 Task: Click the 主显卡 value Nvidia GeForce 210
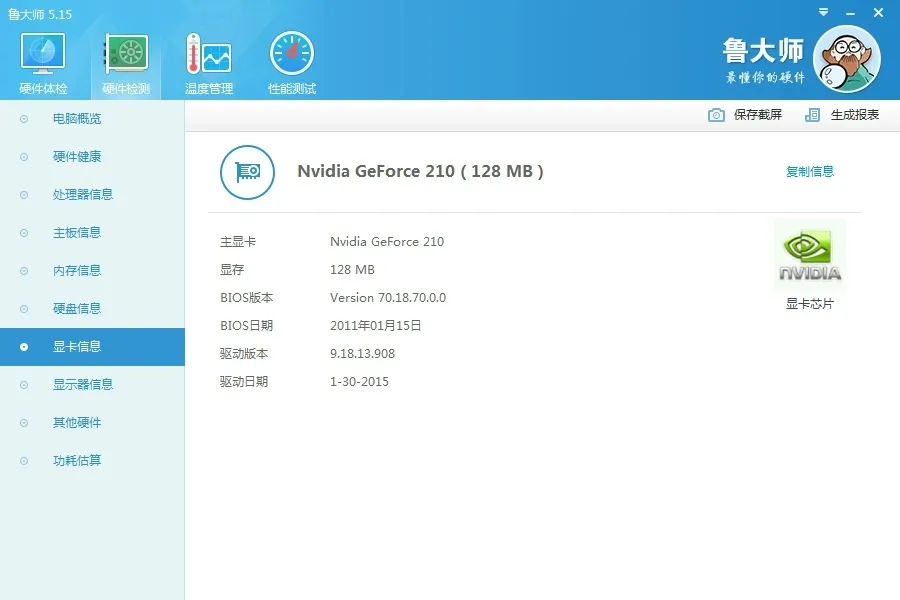pos(387,242)
